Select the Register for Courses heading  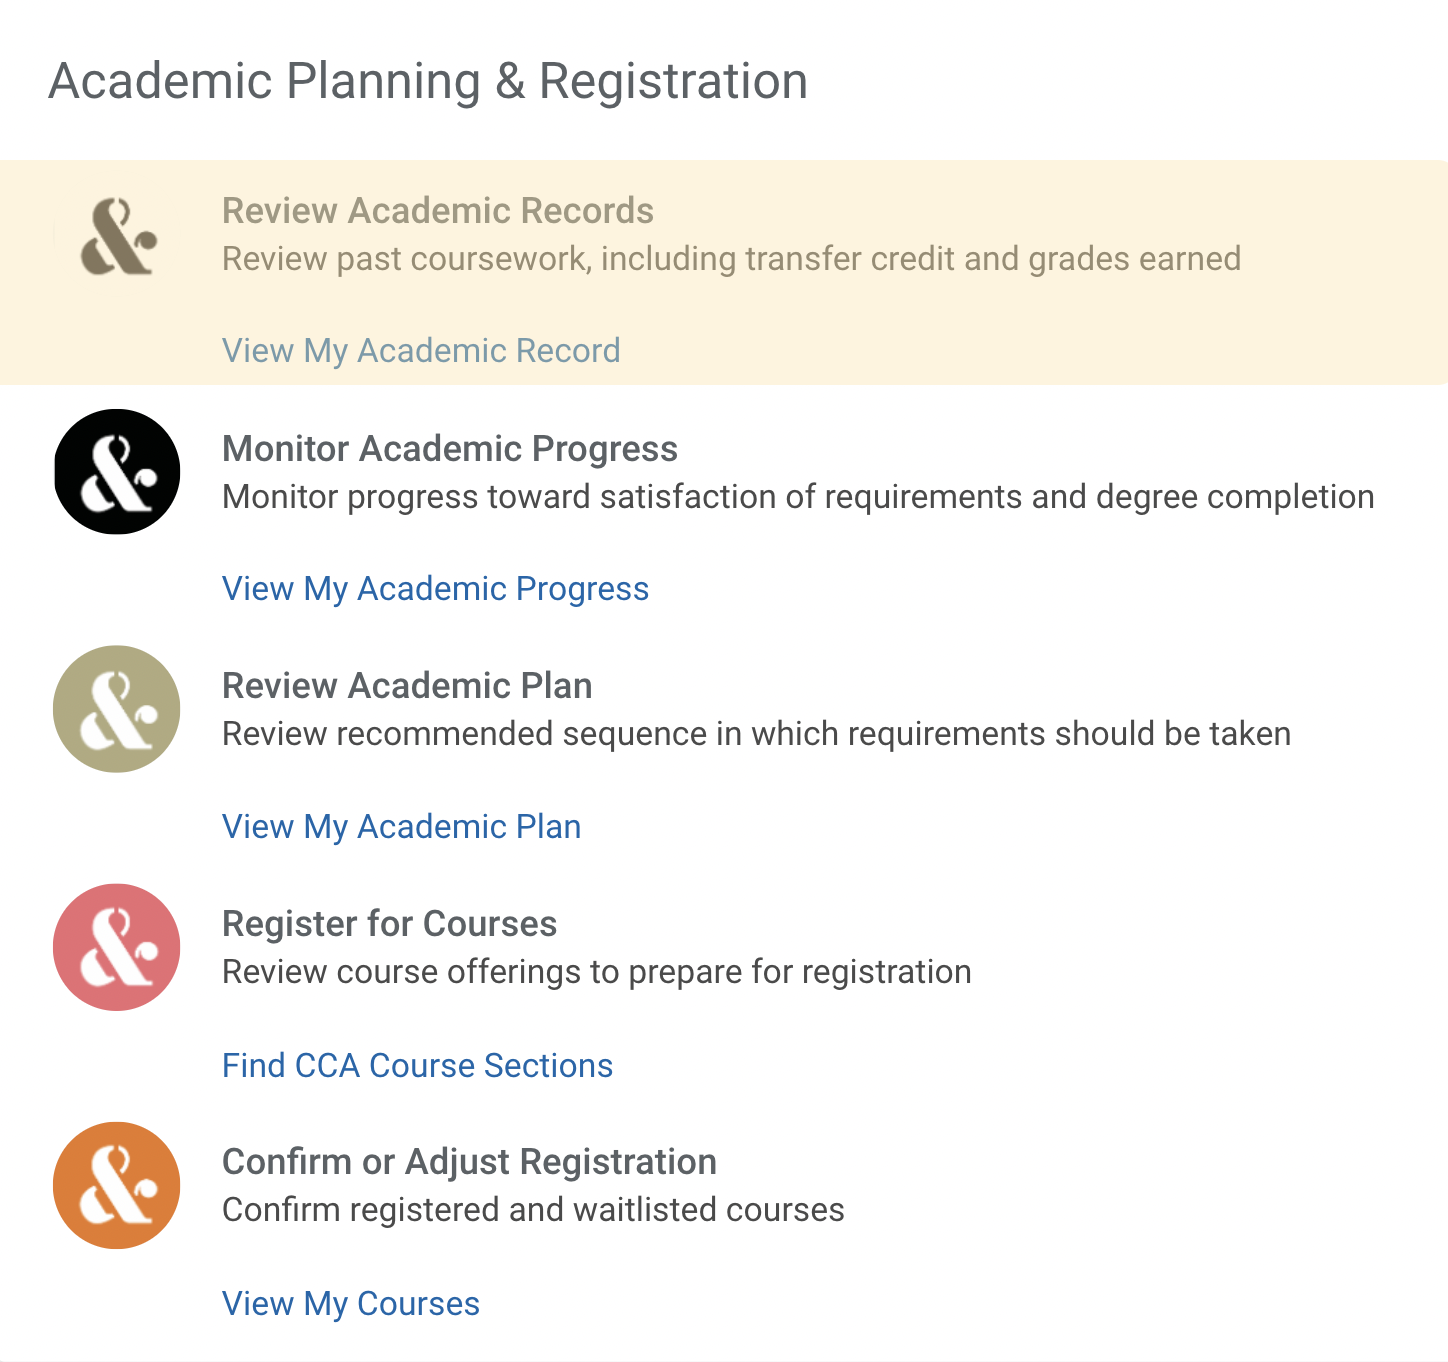389,924
